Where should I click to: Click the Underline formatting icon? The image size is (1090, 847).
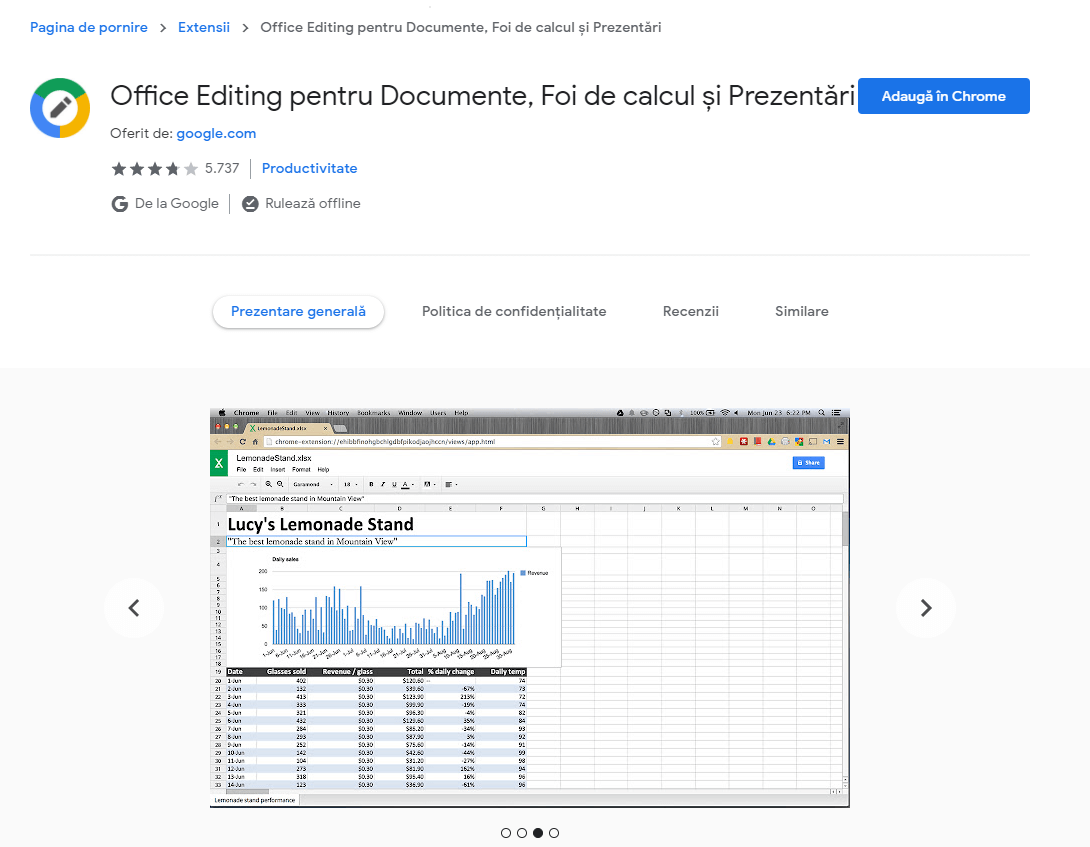coord(393,484)
